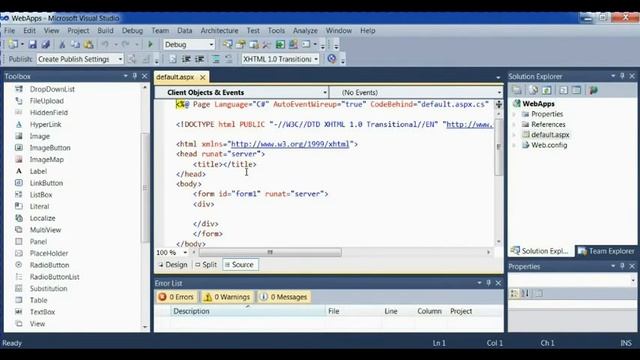The image size is (640, 360).
Task: Switch to the Team Explorer tab
Action: coord(606,251)
